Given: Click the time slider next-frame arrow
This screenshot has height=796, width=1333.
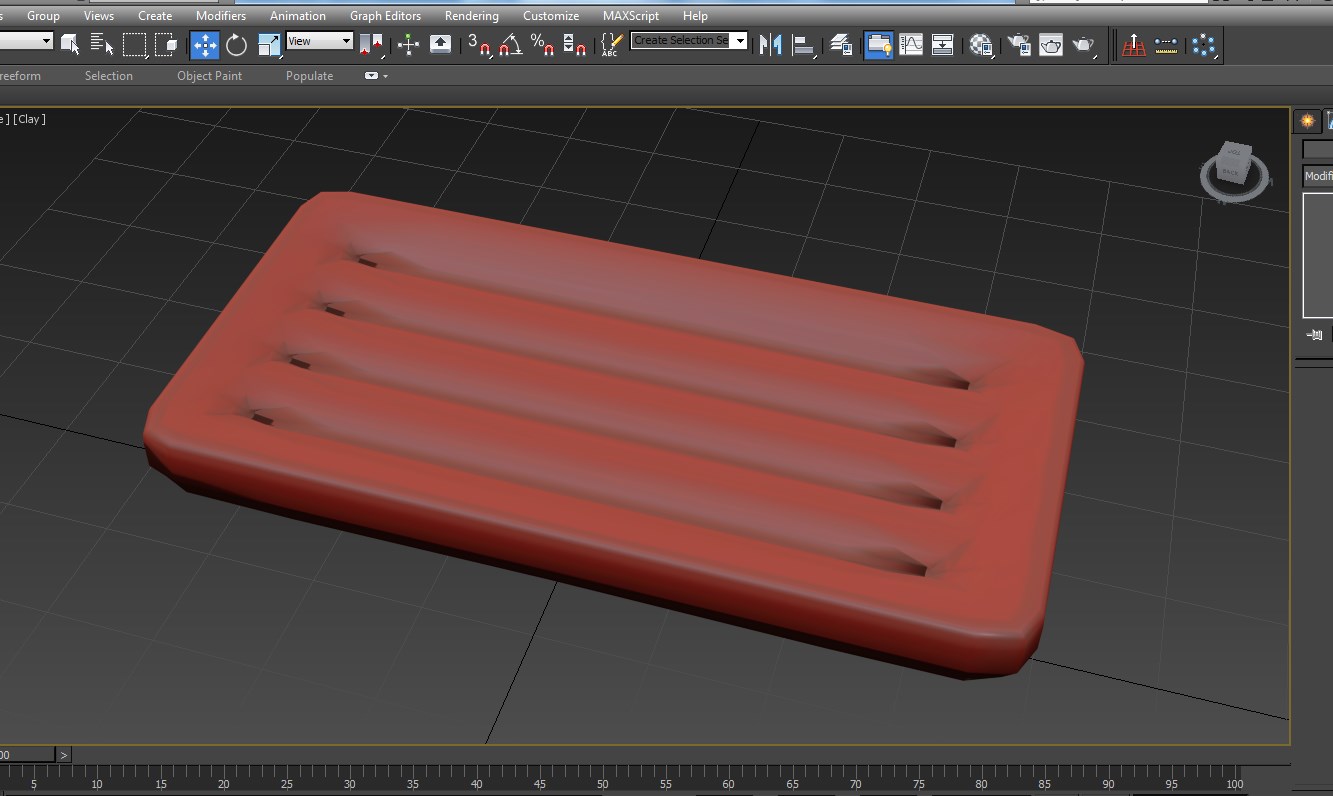Looking at the screenshot, I should click(x=64, y=755).
